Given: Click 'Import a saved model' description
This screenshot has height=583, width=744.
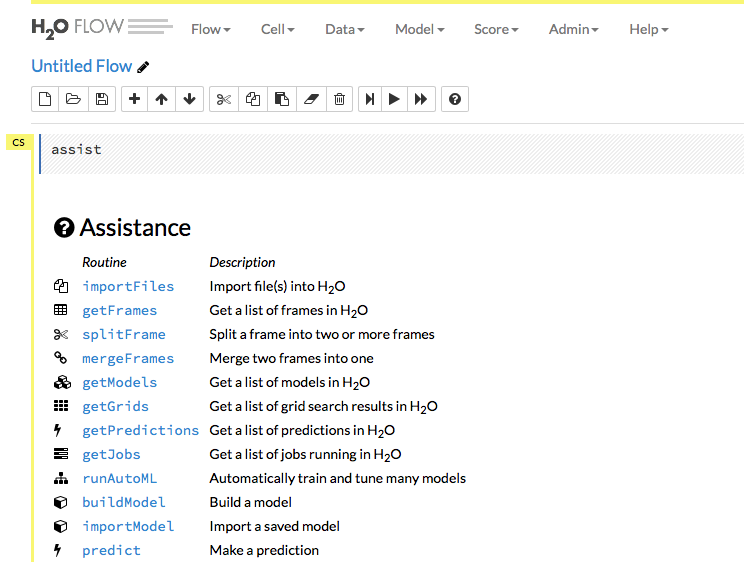Looking at the screenshot, I should click(x=274, y=527).
